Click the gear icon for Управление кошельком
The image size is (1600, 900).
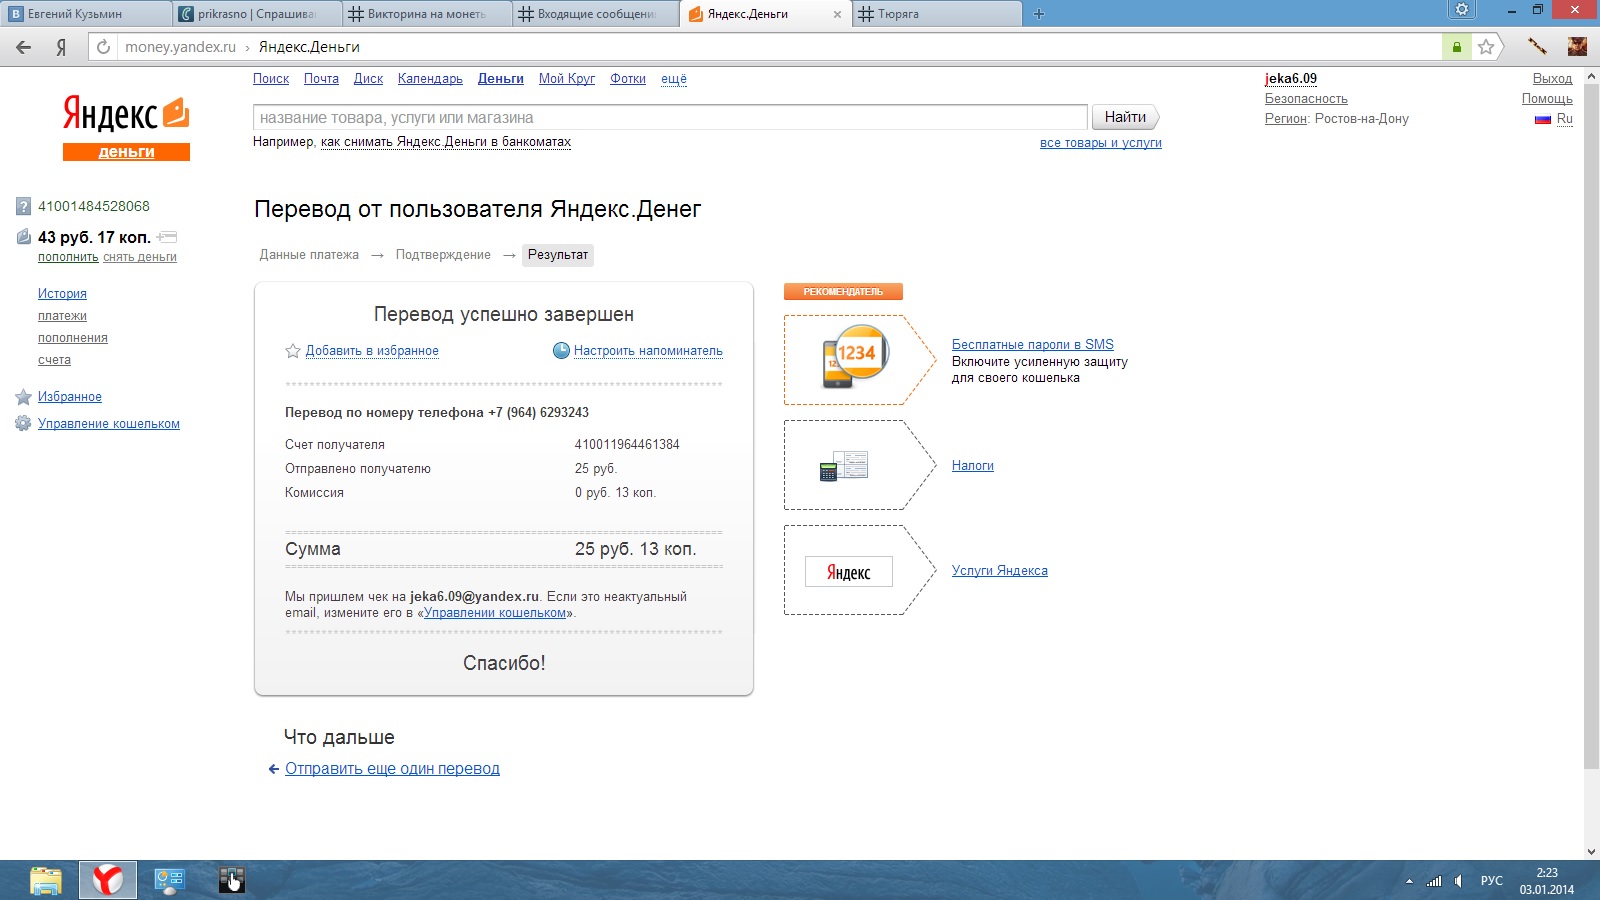click(x=23, y=424)
